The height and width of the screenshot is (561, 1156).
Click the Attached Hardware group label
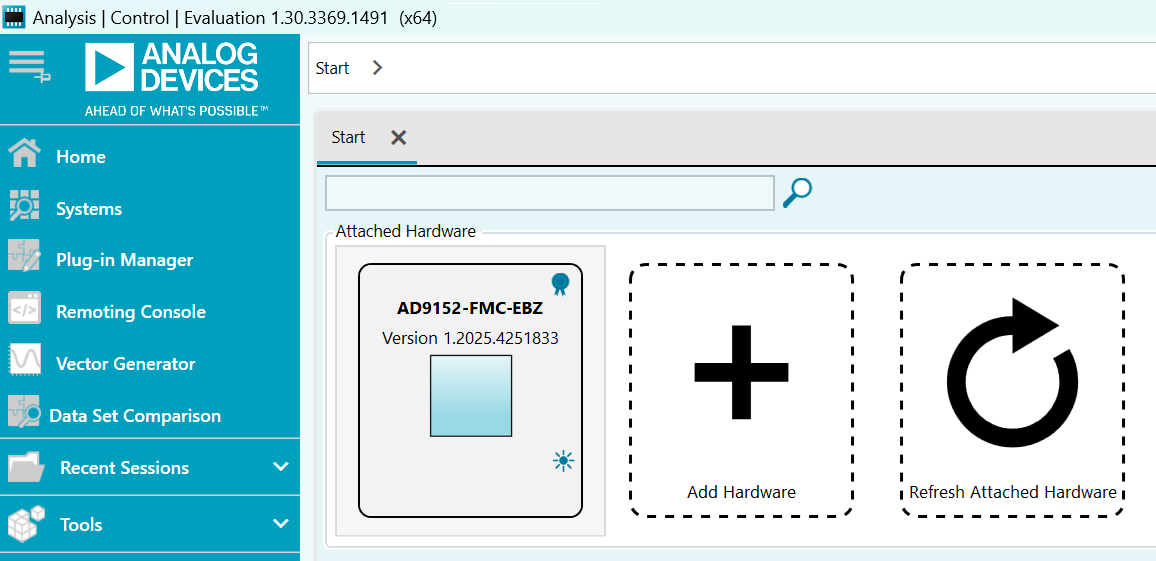click(405, 231)
